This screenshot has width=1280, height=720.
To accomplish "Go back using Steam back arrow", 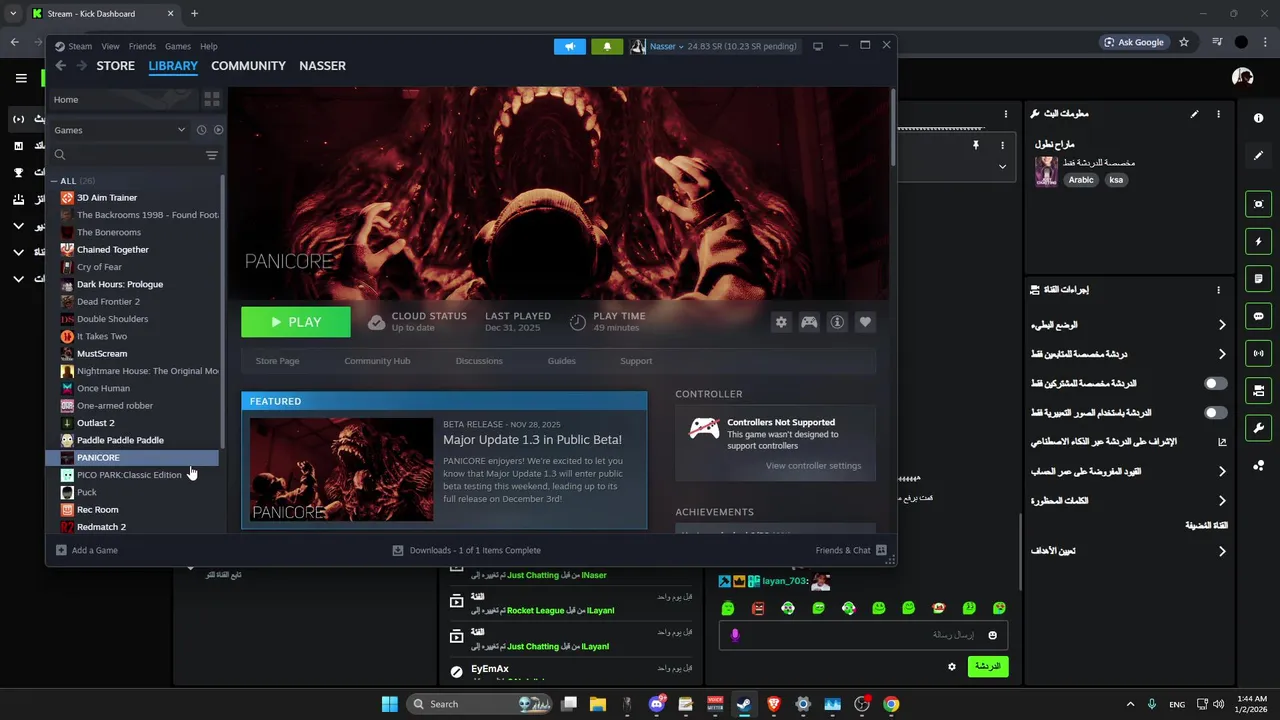I will 61,66.
